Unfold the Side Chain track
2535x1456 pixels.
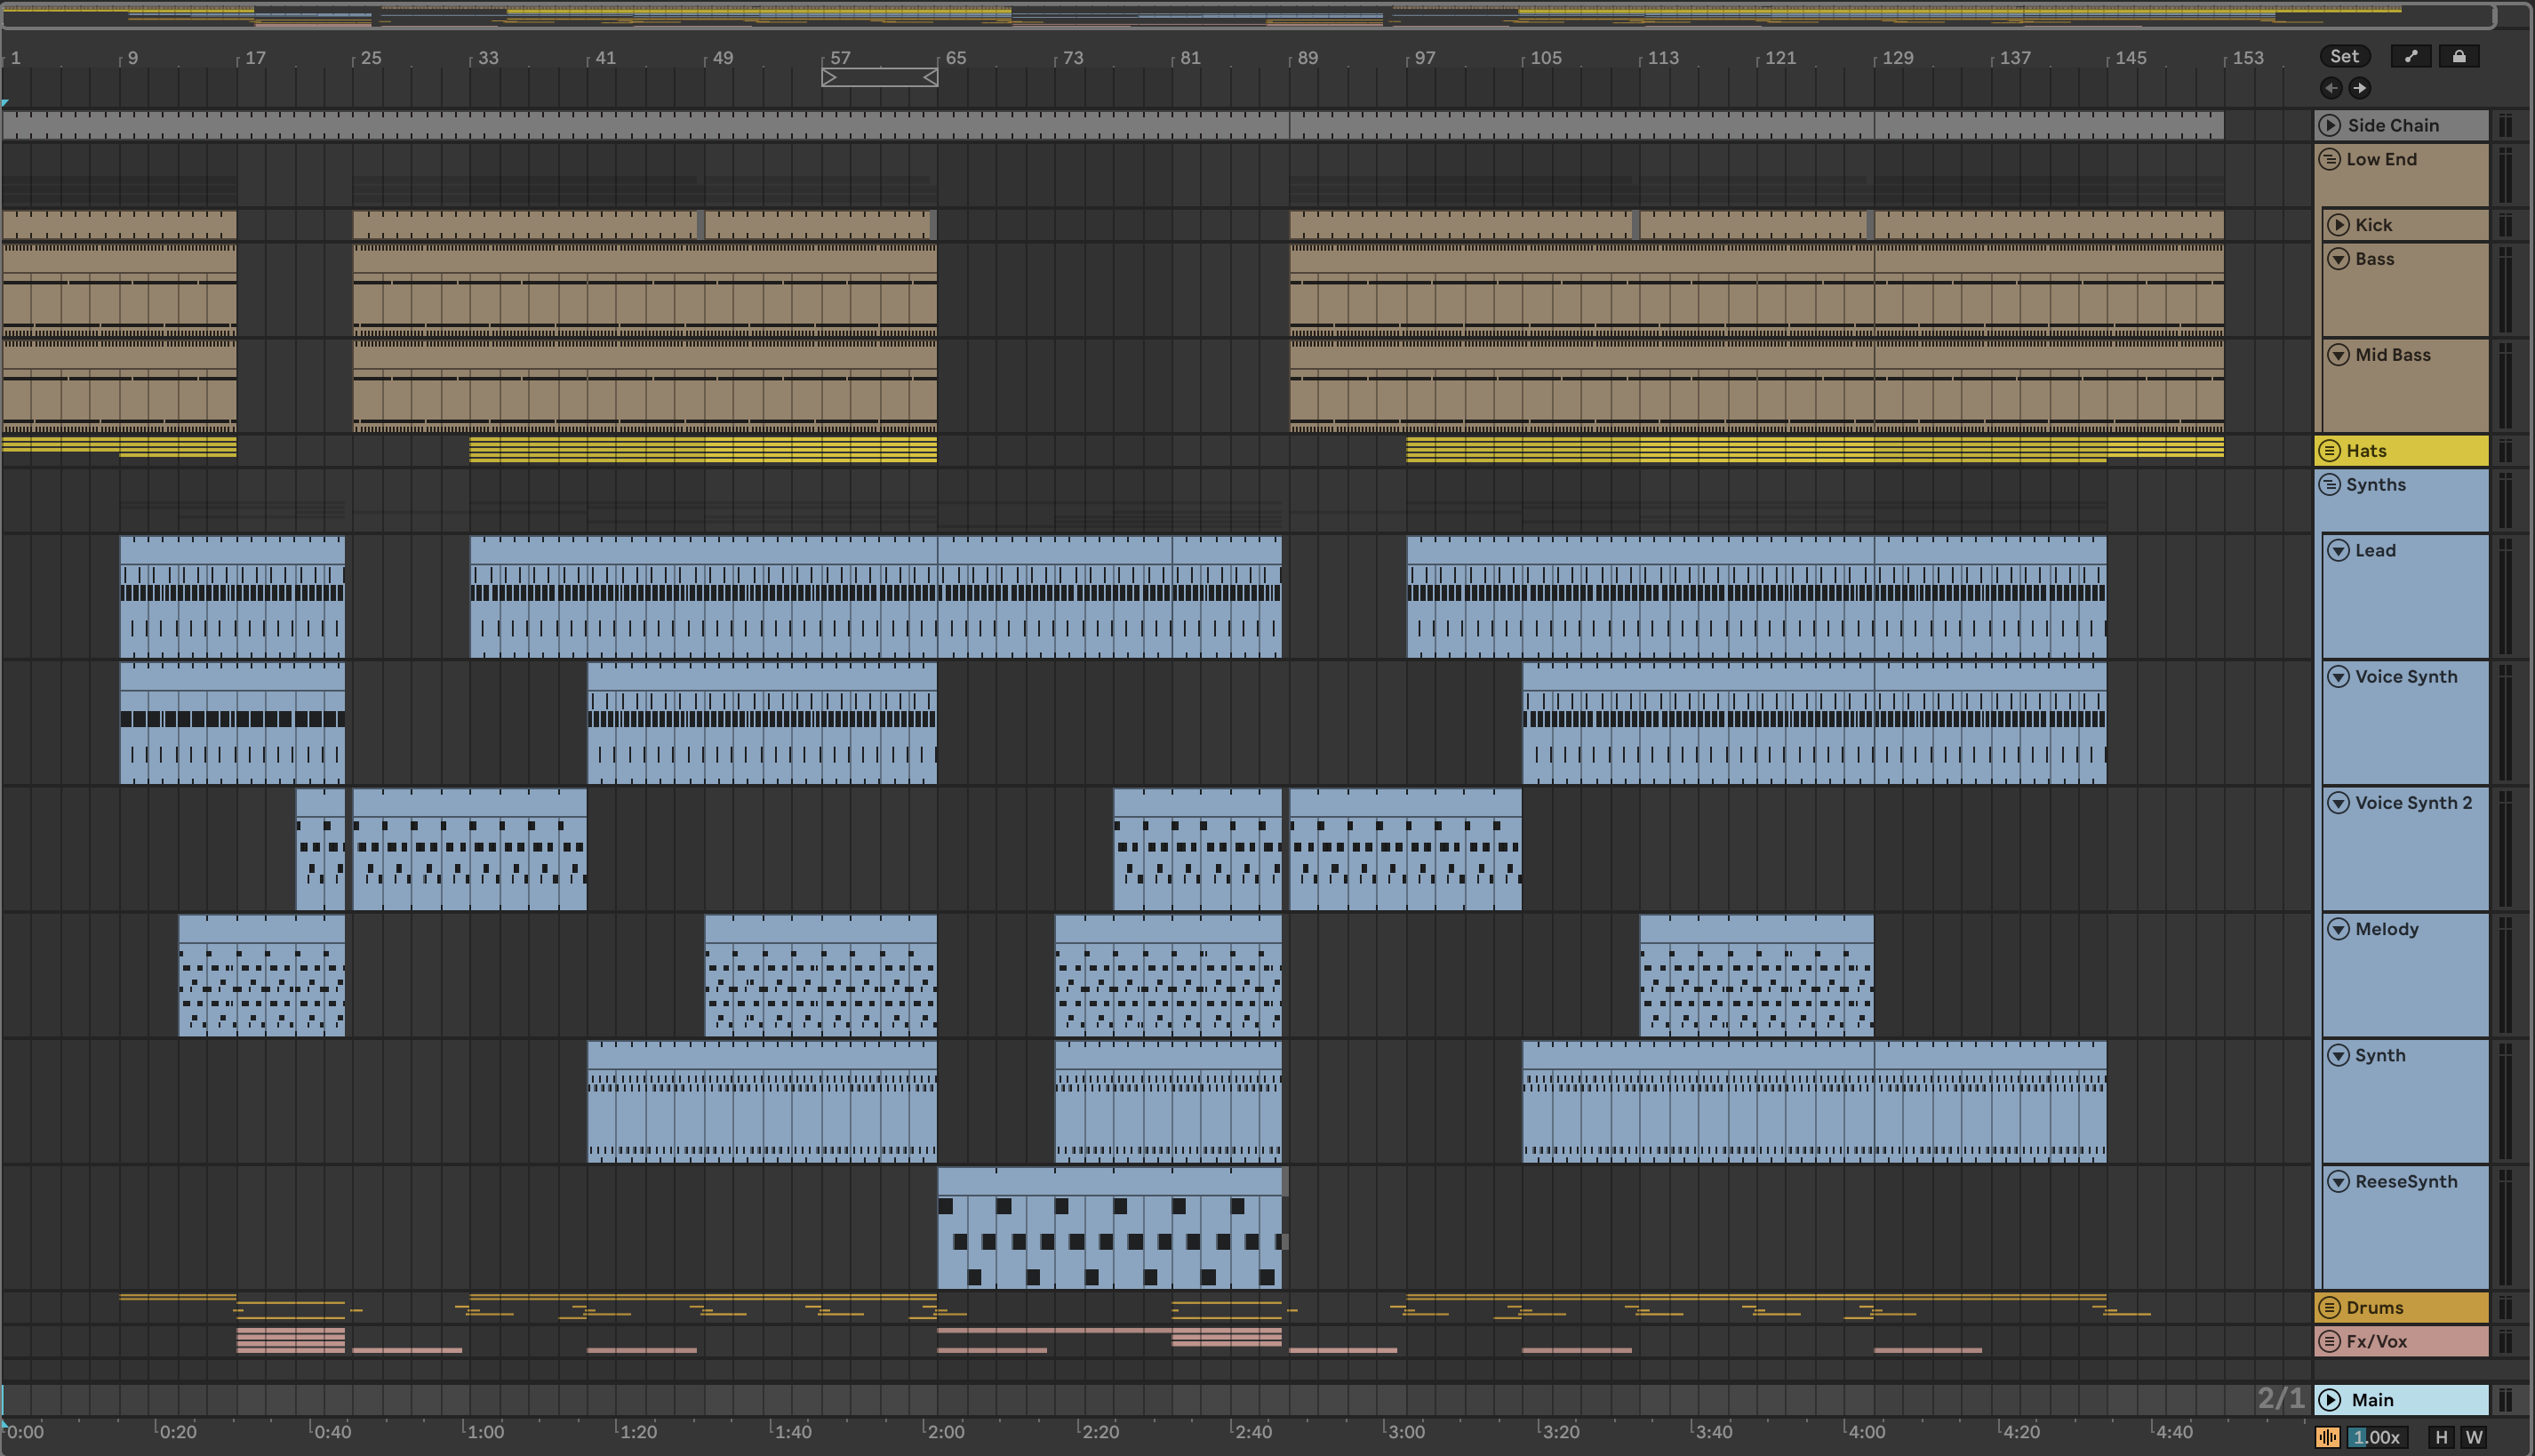2330,125
